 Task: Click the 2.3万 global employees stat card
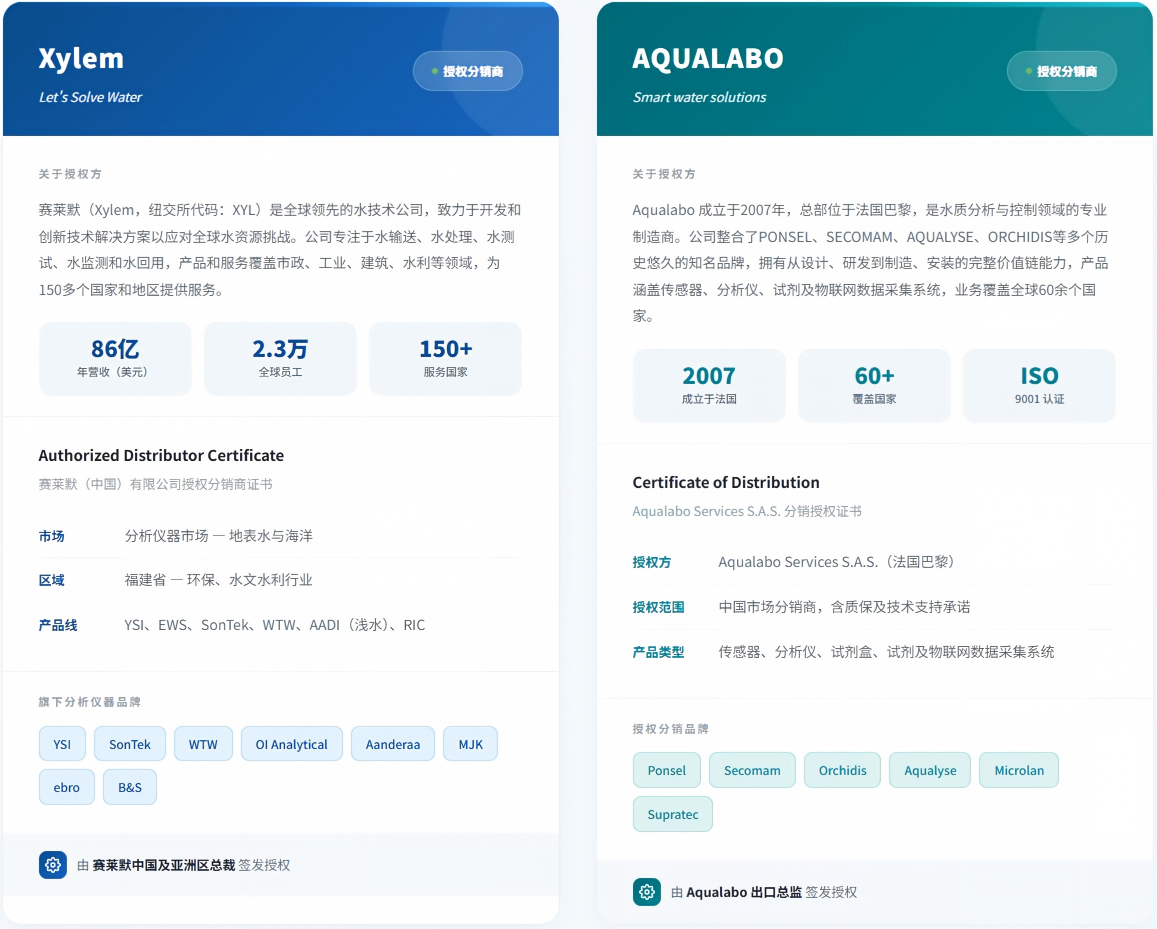pos(280,358)
